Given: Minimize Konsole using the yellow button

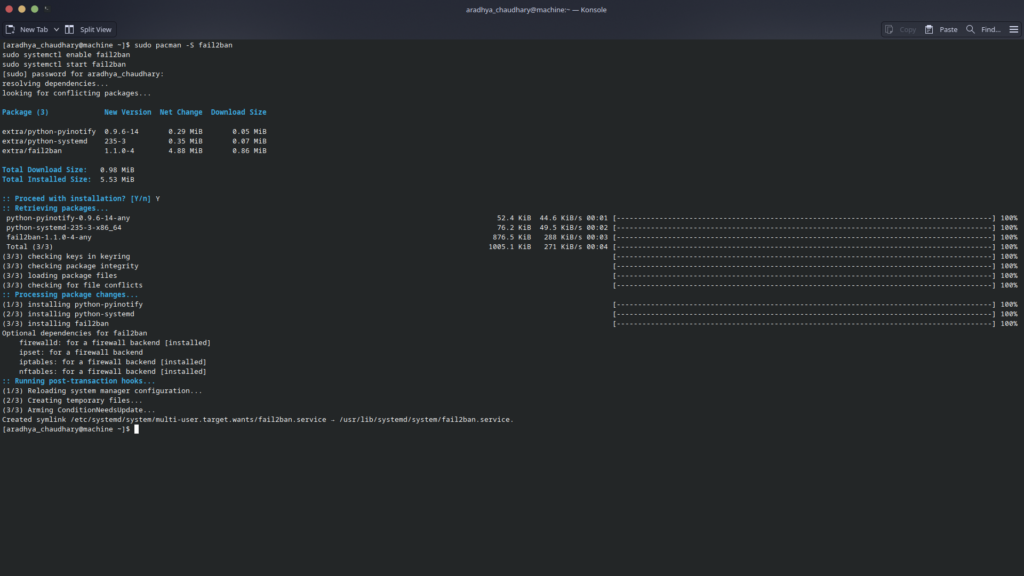Looking at the screenshot, I should tap(22, 9).
